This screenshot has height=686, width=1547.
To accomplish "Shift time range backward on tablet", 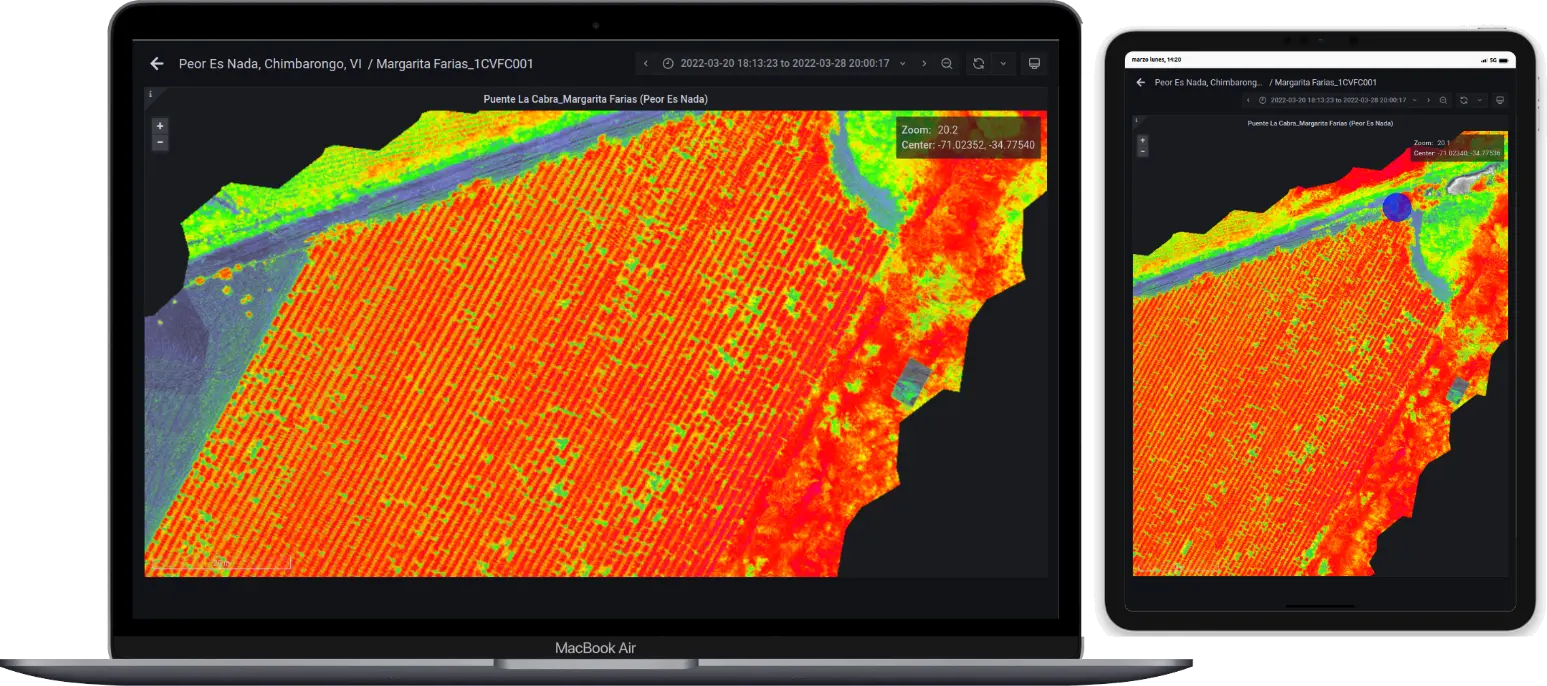I will pos(1248,100).
